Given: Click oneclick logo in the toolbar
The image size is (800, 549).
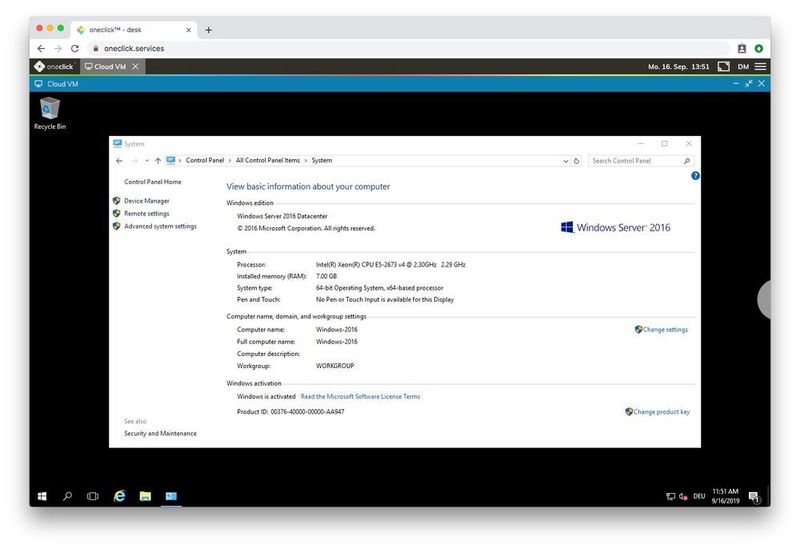Looking at the screenshot, I should [54, 66].
